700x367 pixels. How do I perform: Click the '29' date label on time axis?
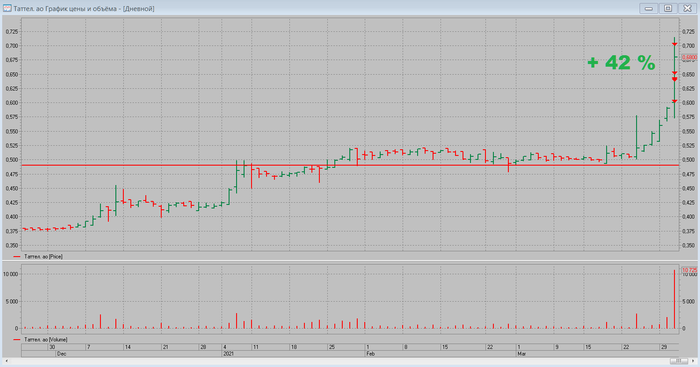point(664,347)
